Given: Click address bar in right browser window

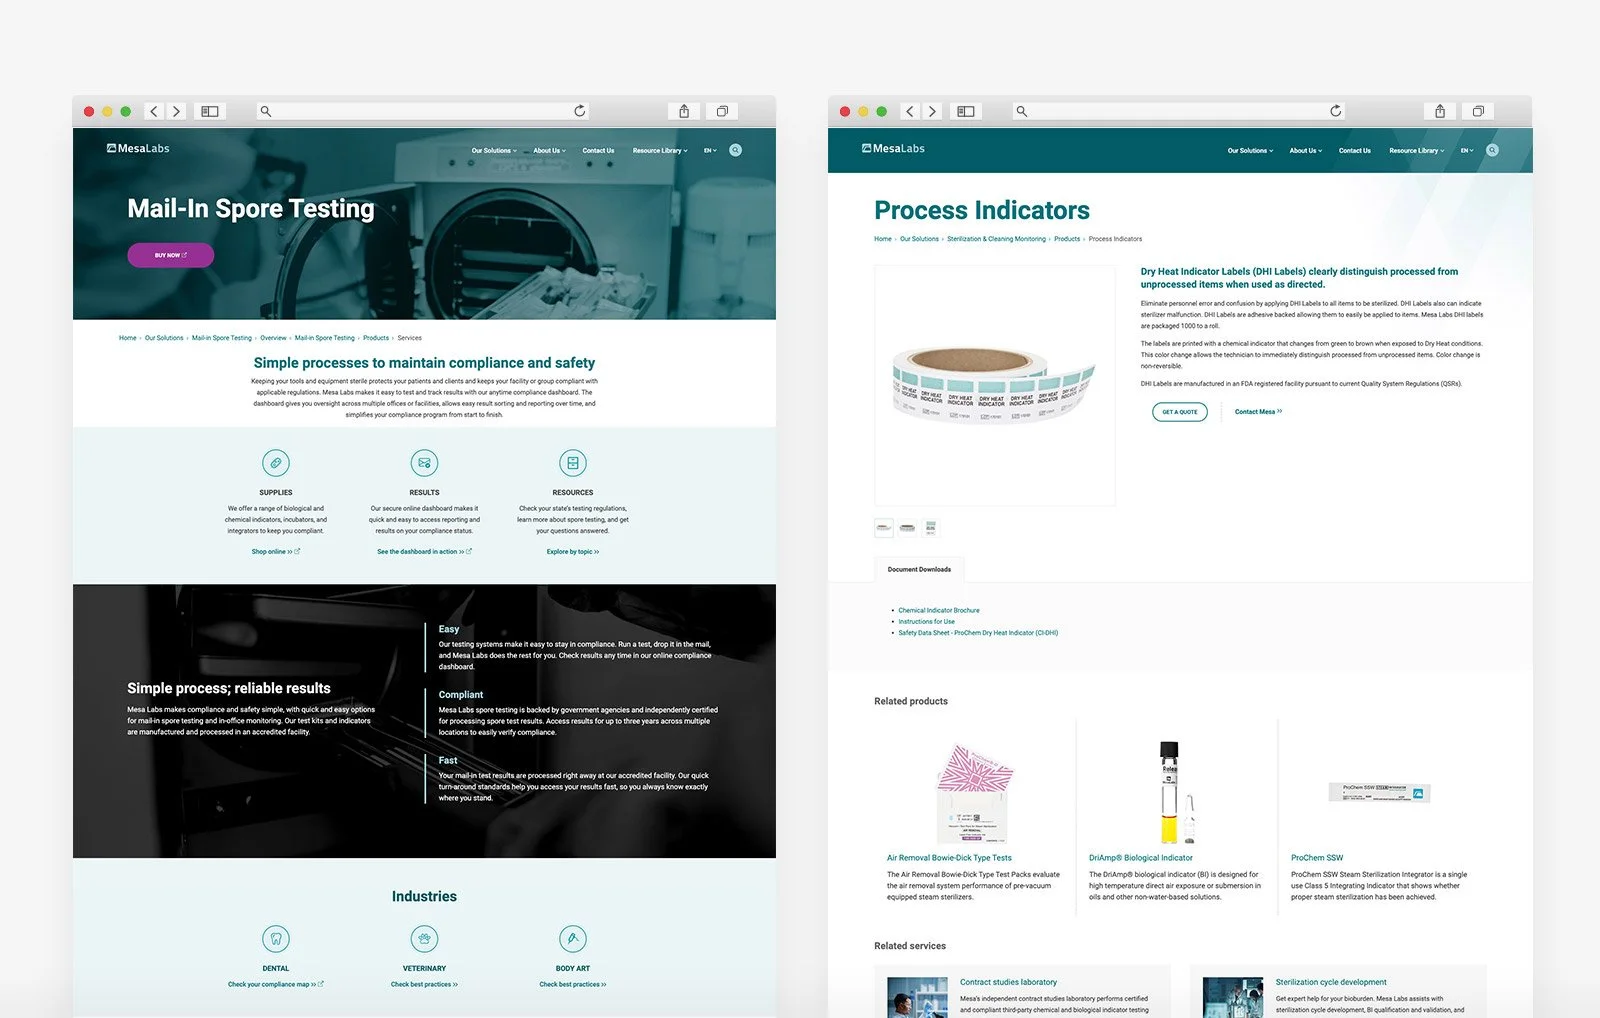Looking at the screenshot, I should 1179,111.
